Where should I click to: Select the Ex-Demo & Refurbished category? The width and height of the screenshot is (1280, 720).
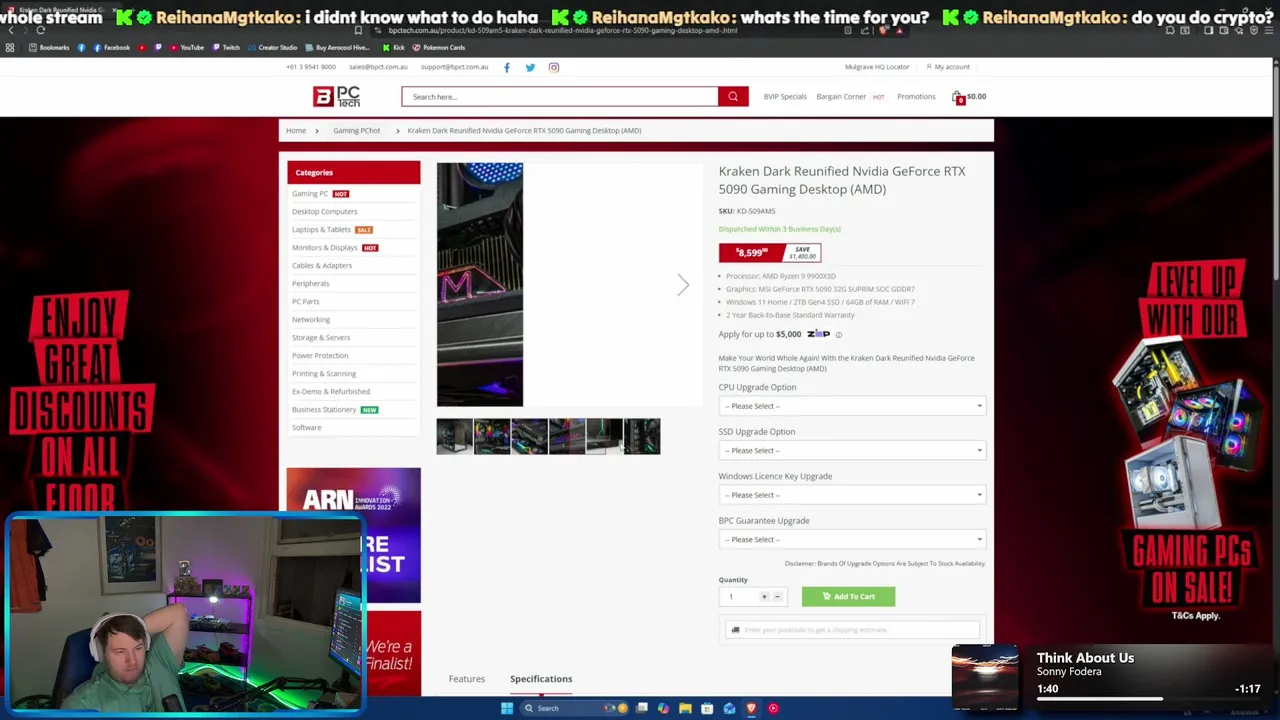(x=331, y=392)
